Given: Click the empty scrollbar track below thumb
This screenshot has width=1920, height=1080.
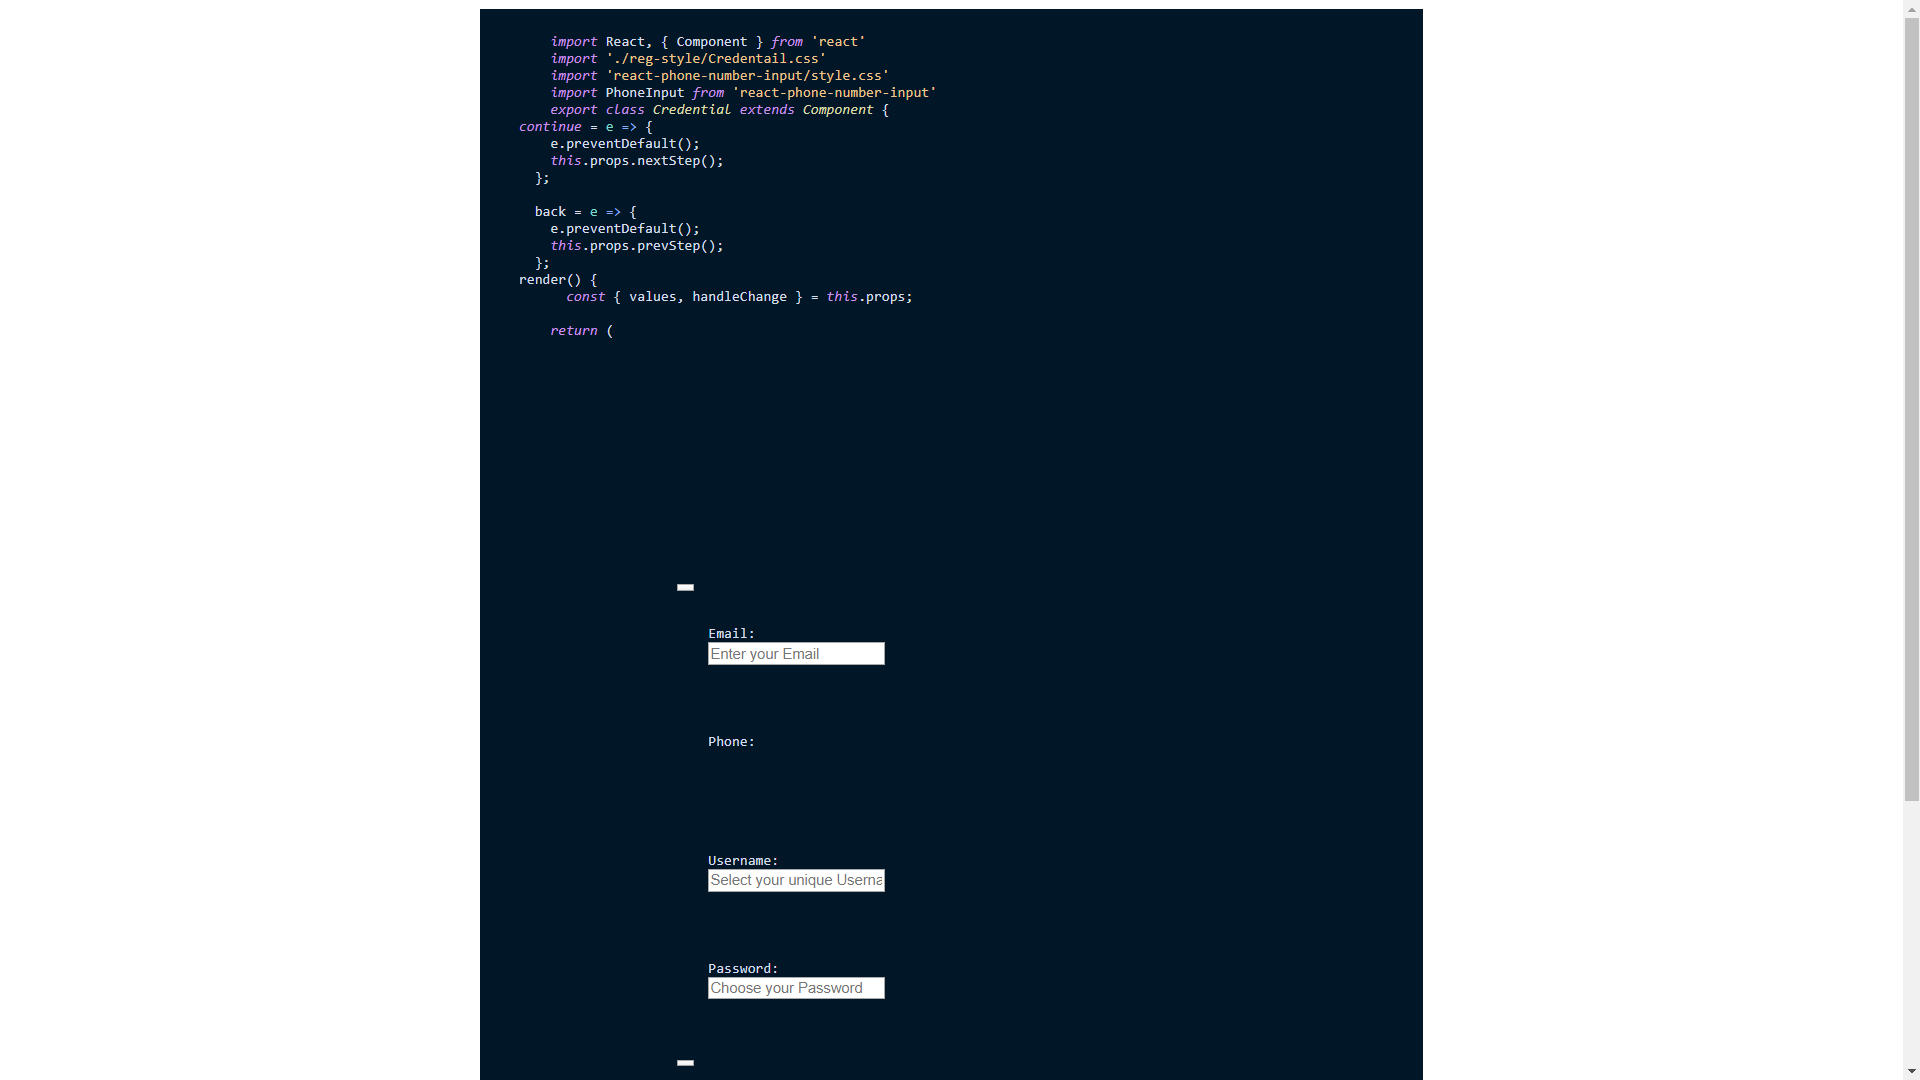Looking at the screenshot, I should 1911,930.
